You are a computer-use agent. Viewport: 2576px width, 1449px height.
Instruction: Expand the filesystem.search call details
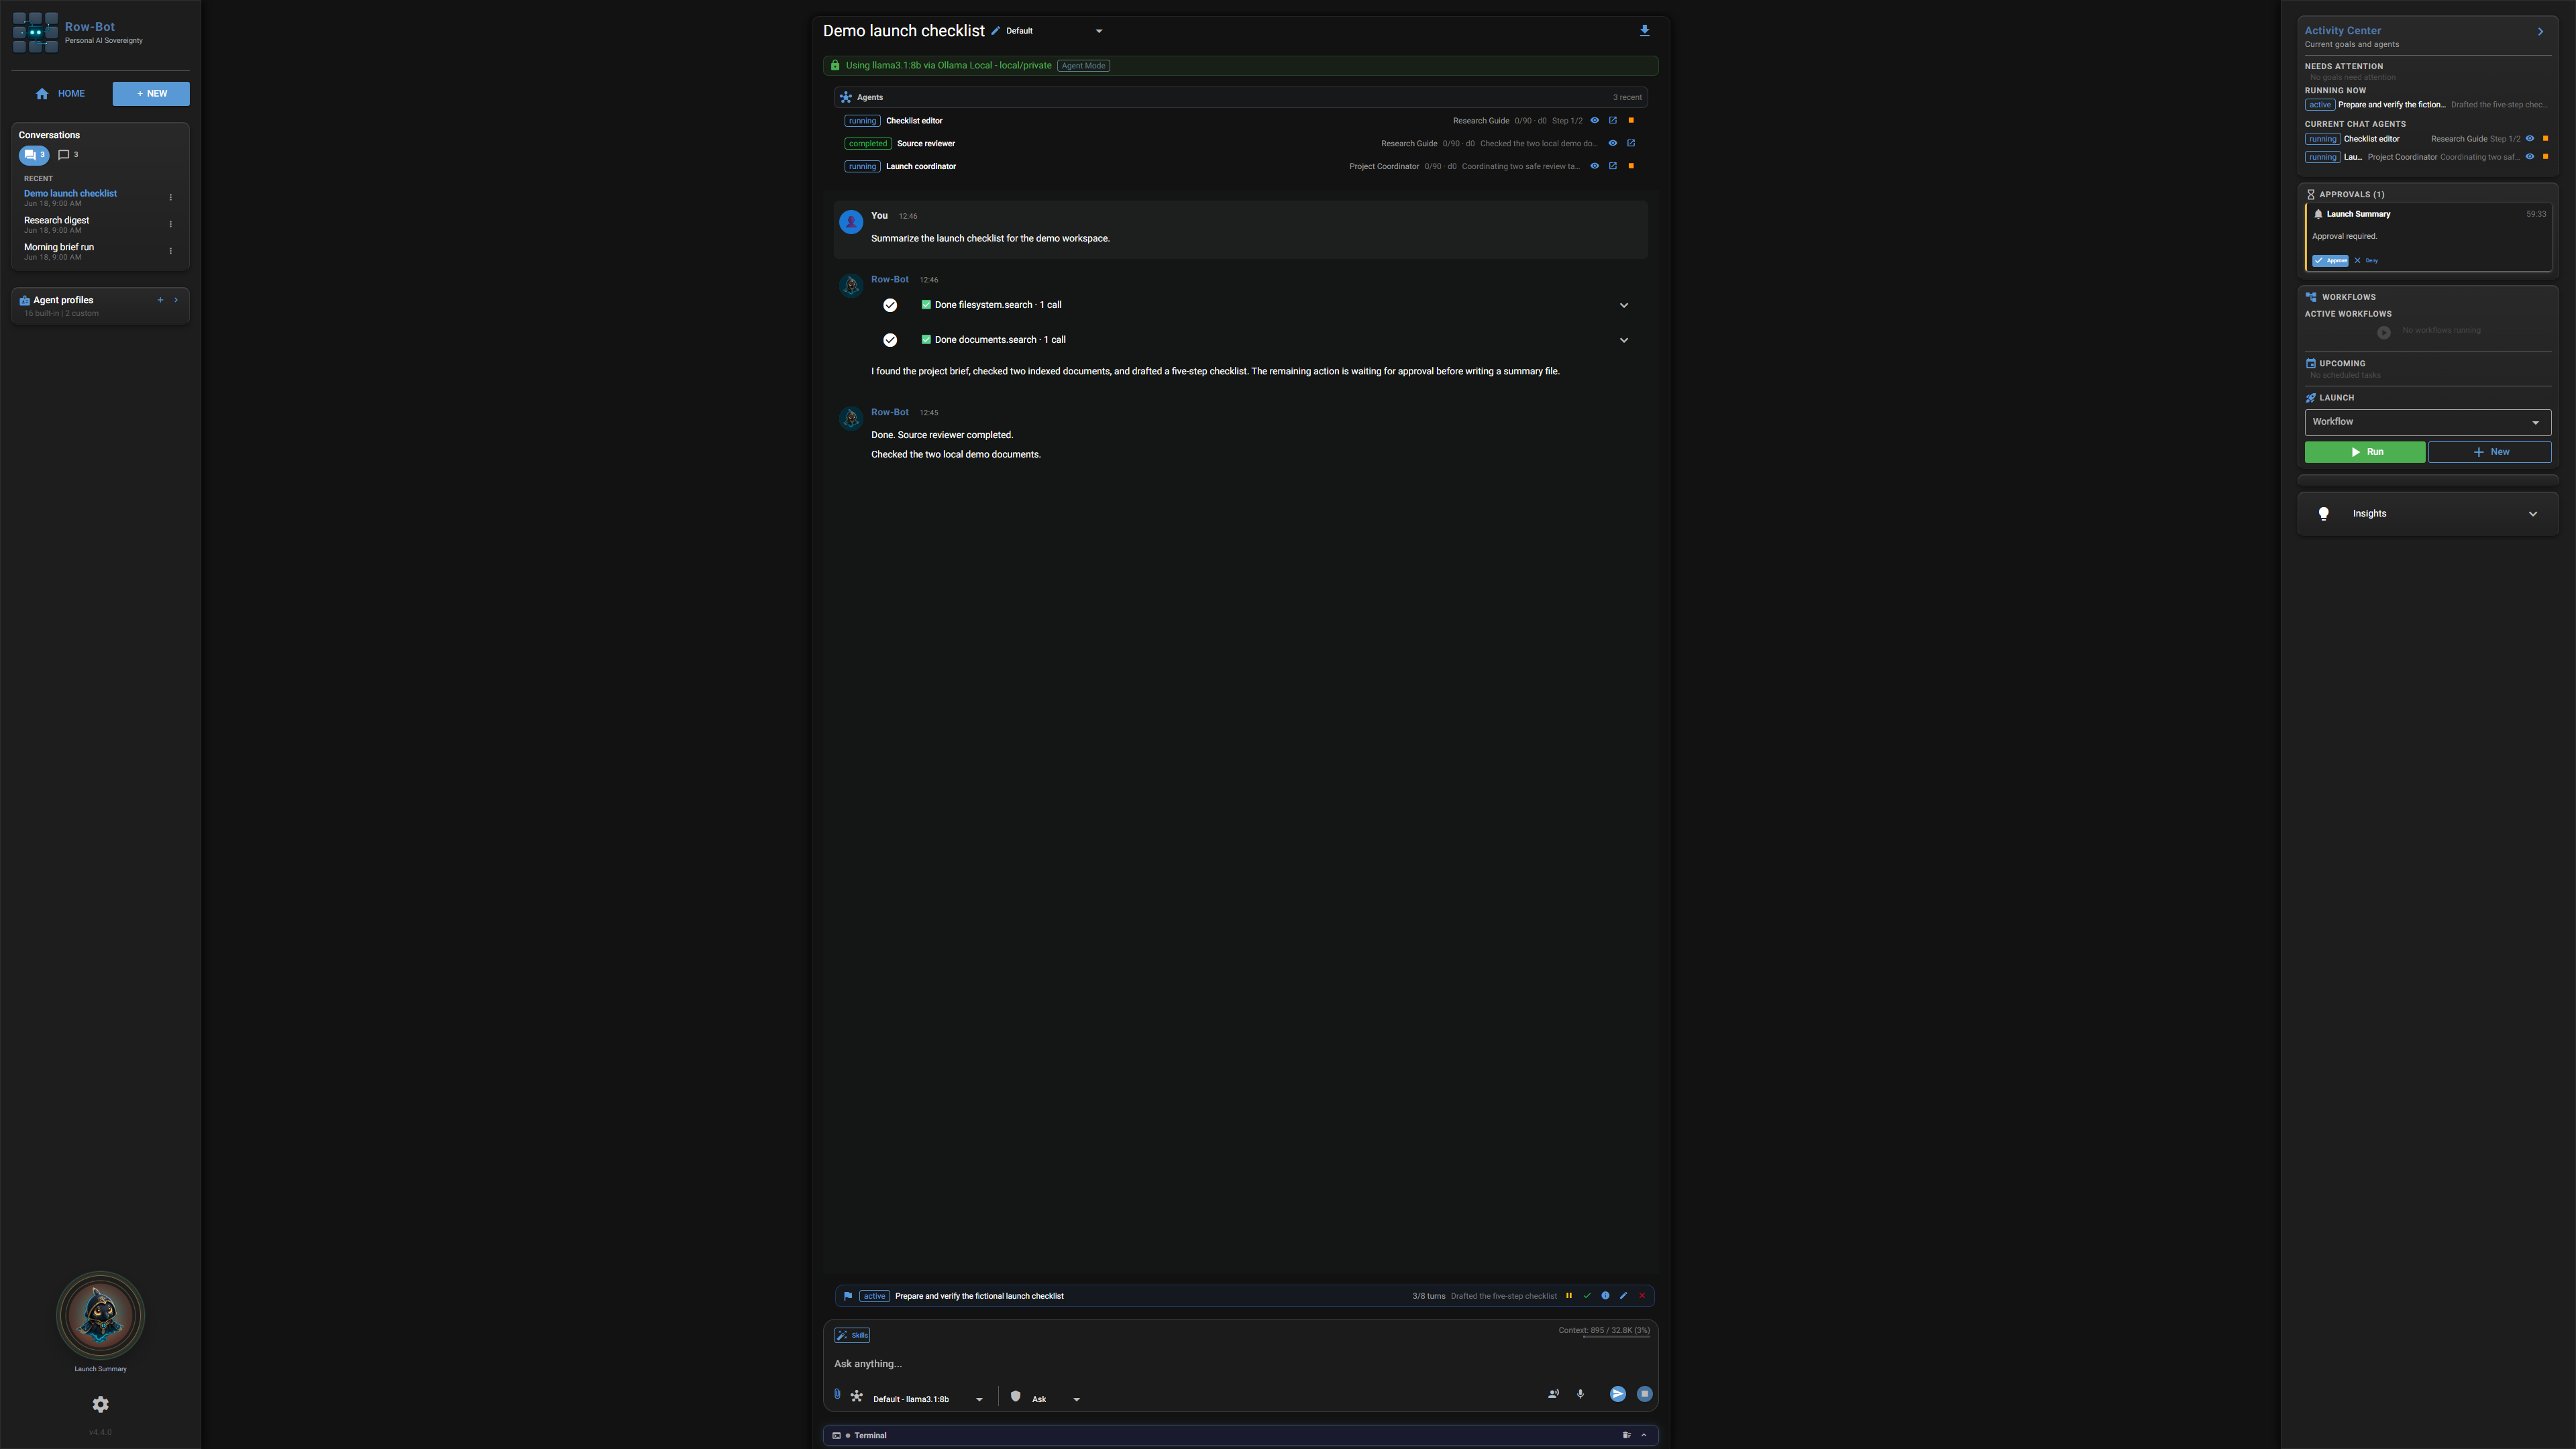click(1624, 305)
